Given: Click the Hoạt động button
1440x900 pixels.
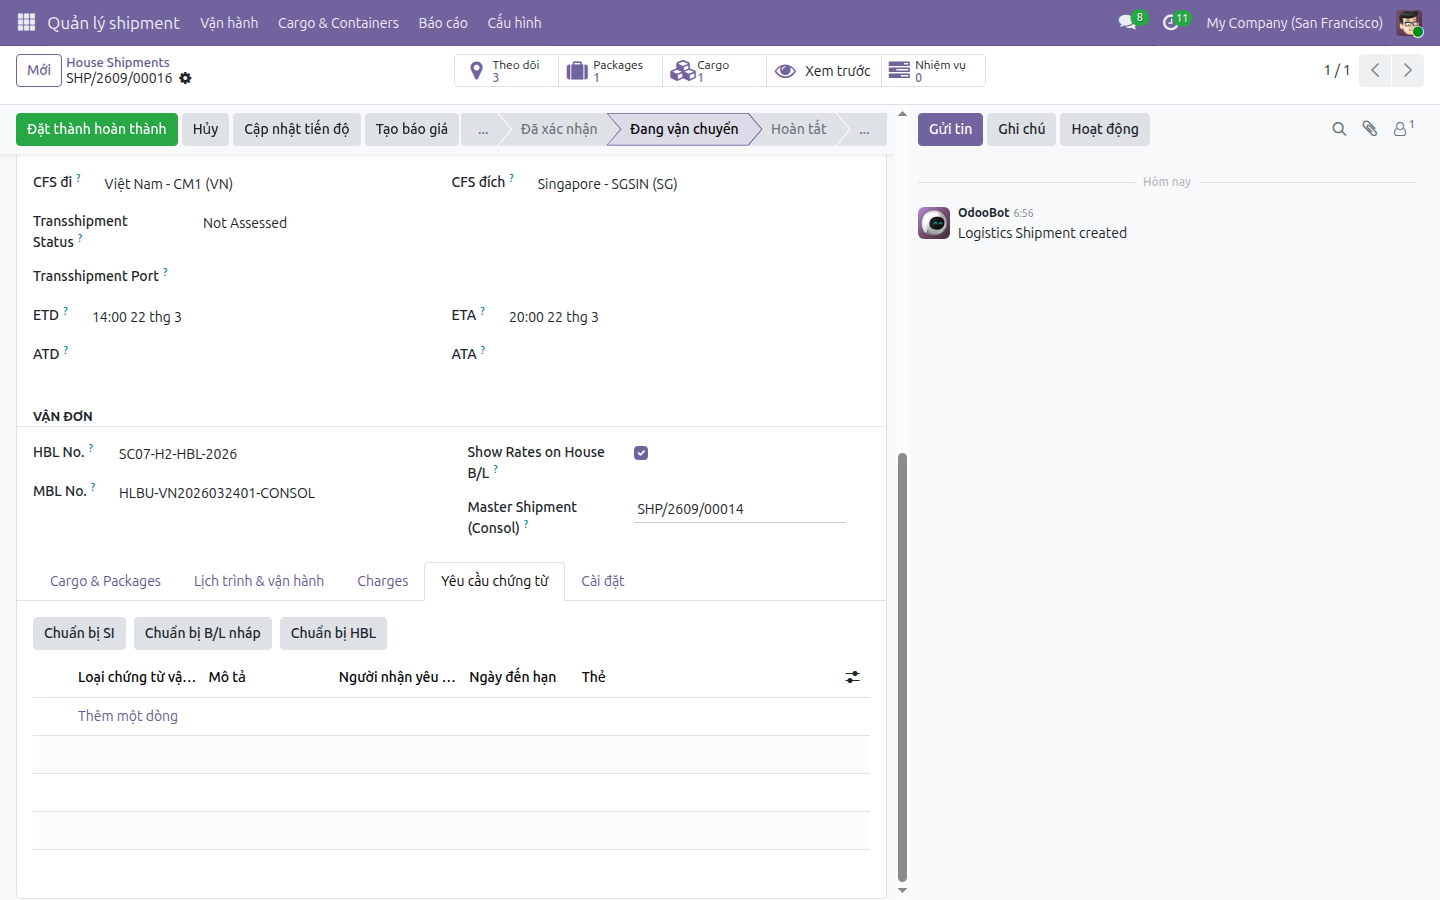Looking at the screenshot, I should click(x=1105, y=130).
